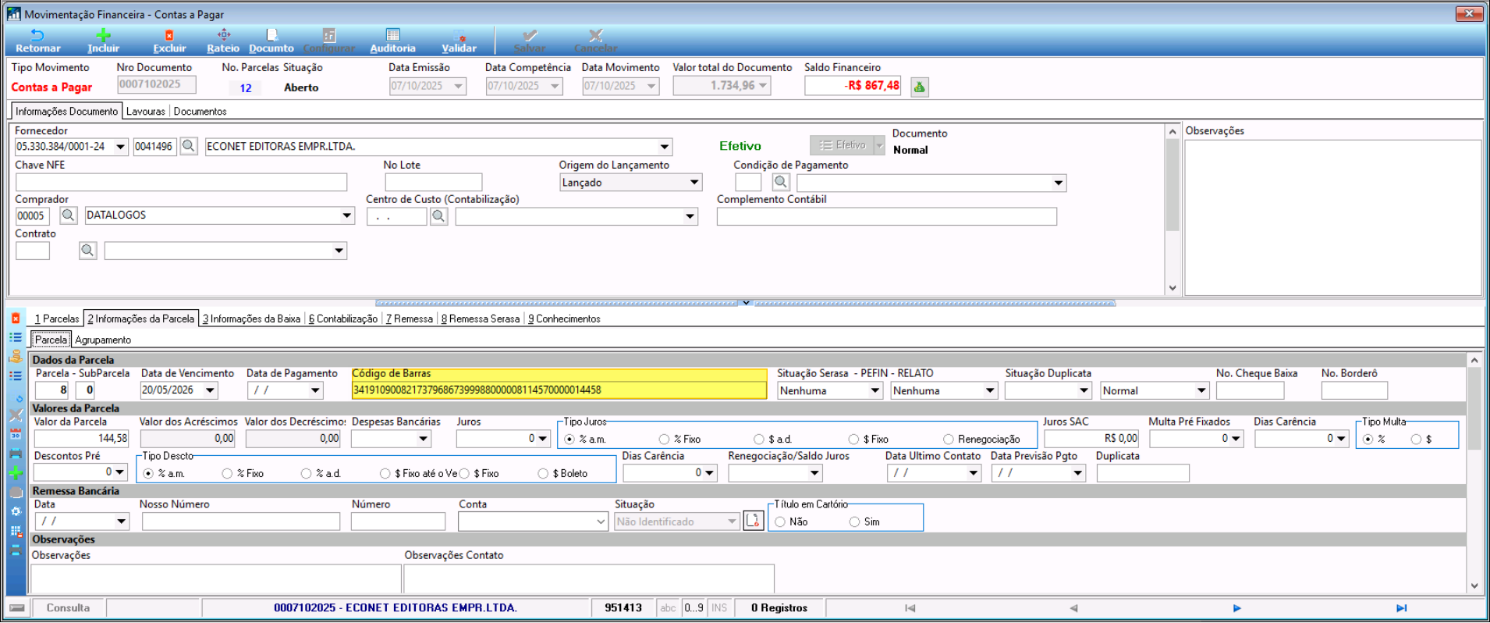Look up buyer with the Comprador magnifier

[68, 215]
